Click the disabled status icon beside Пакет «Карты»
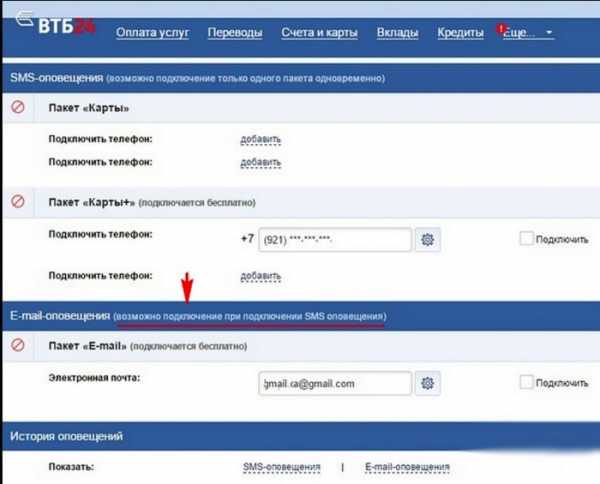 click(17, 107)
